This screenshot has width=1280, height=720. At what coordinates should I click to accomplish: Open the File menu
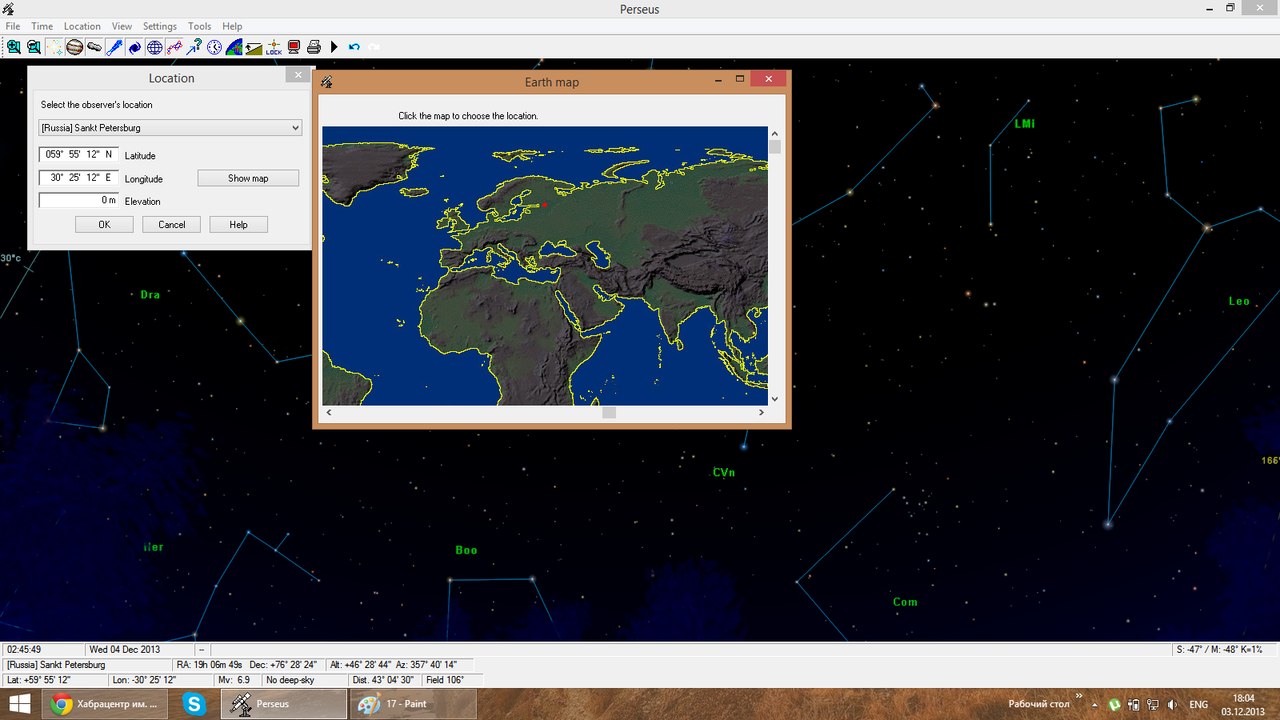[13, 26]
